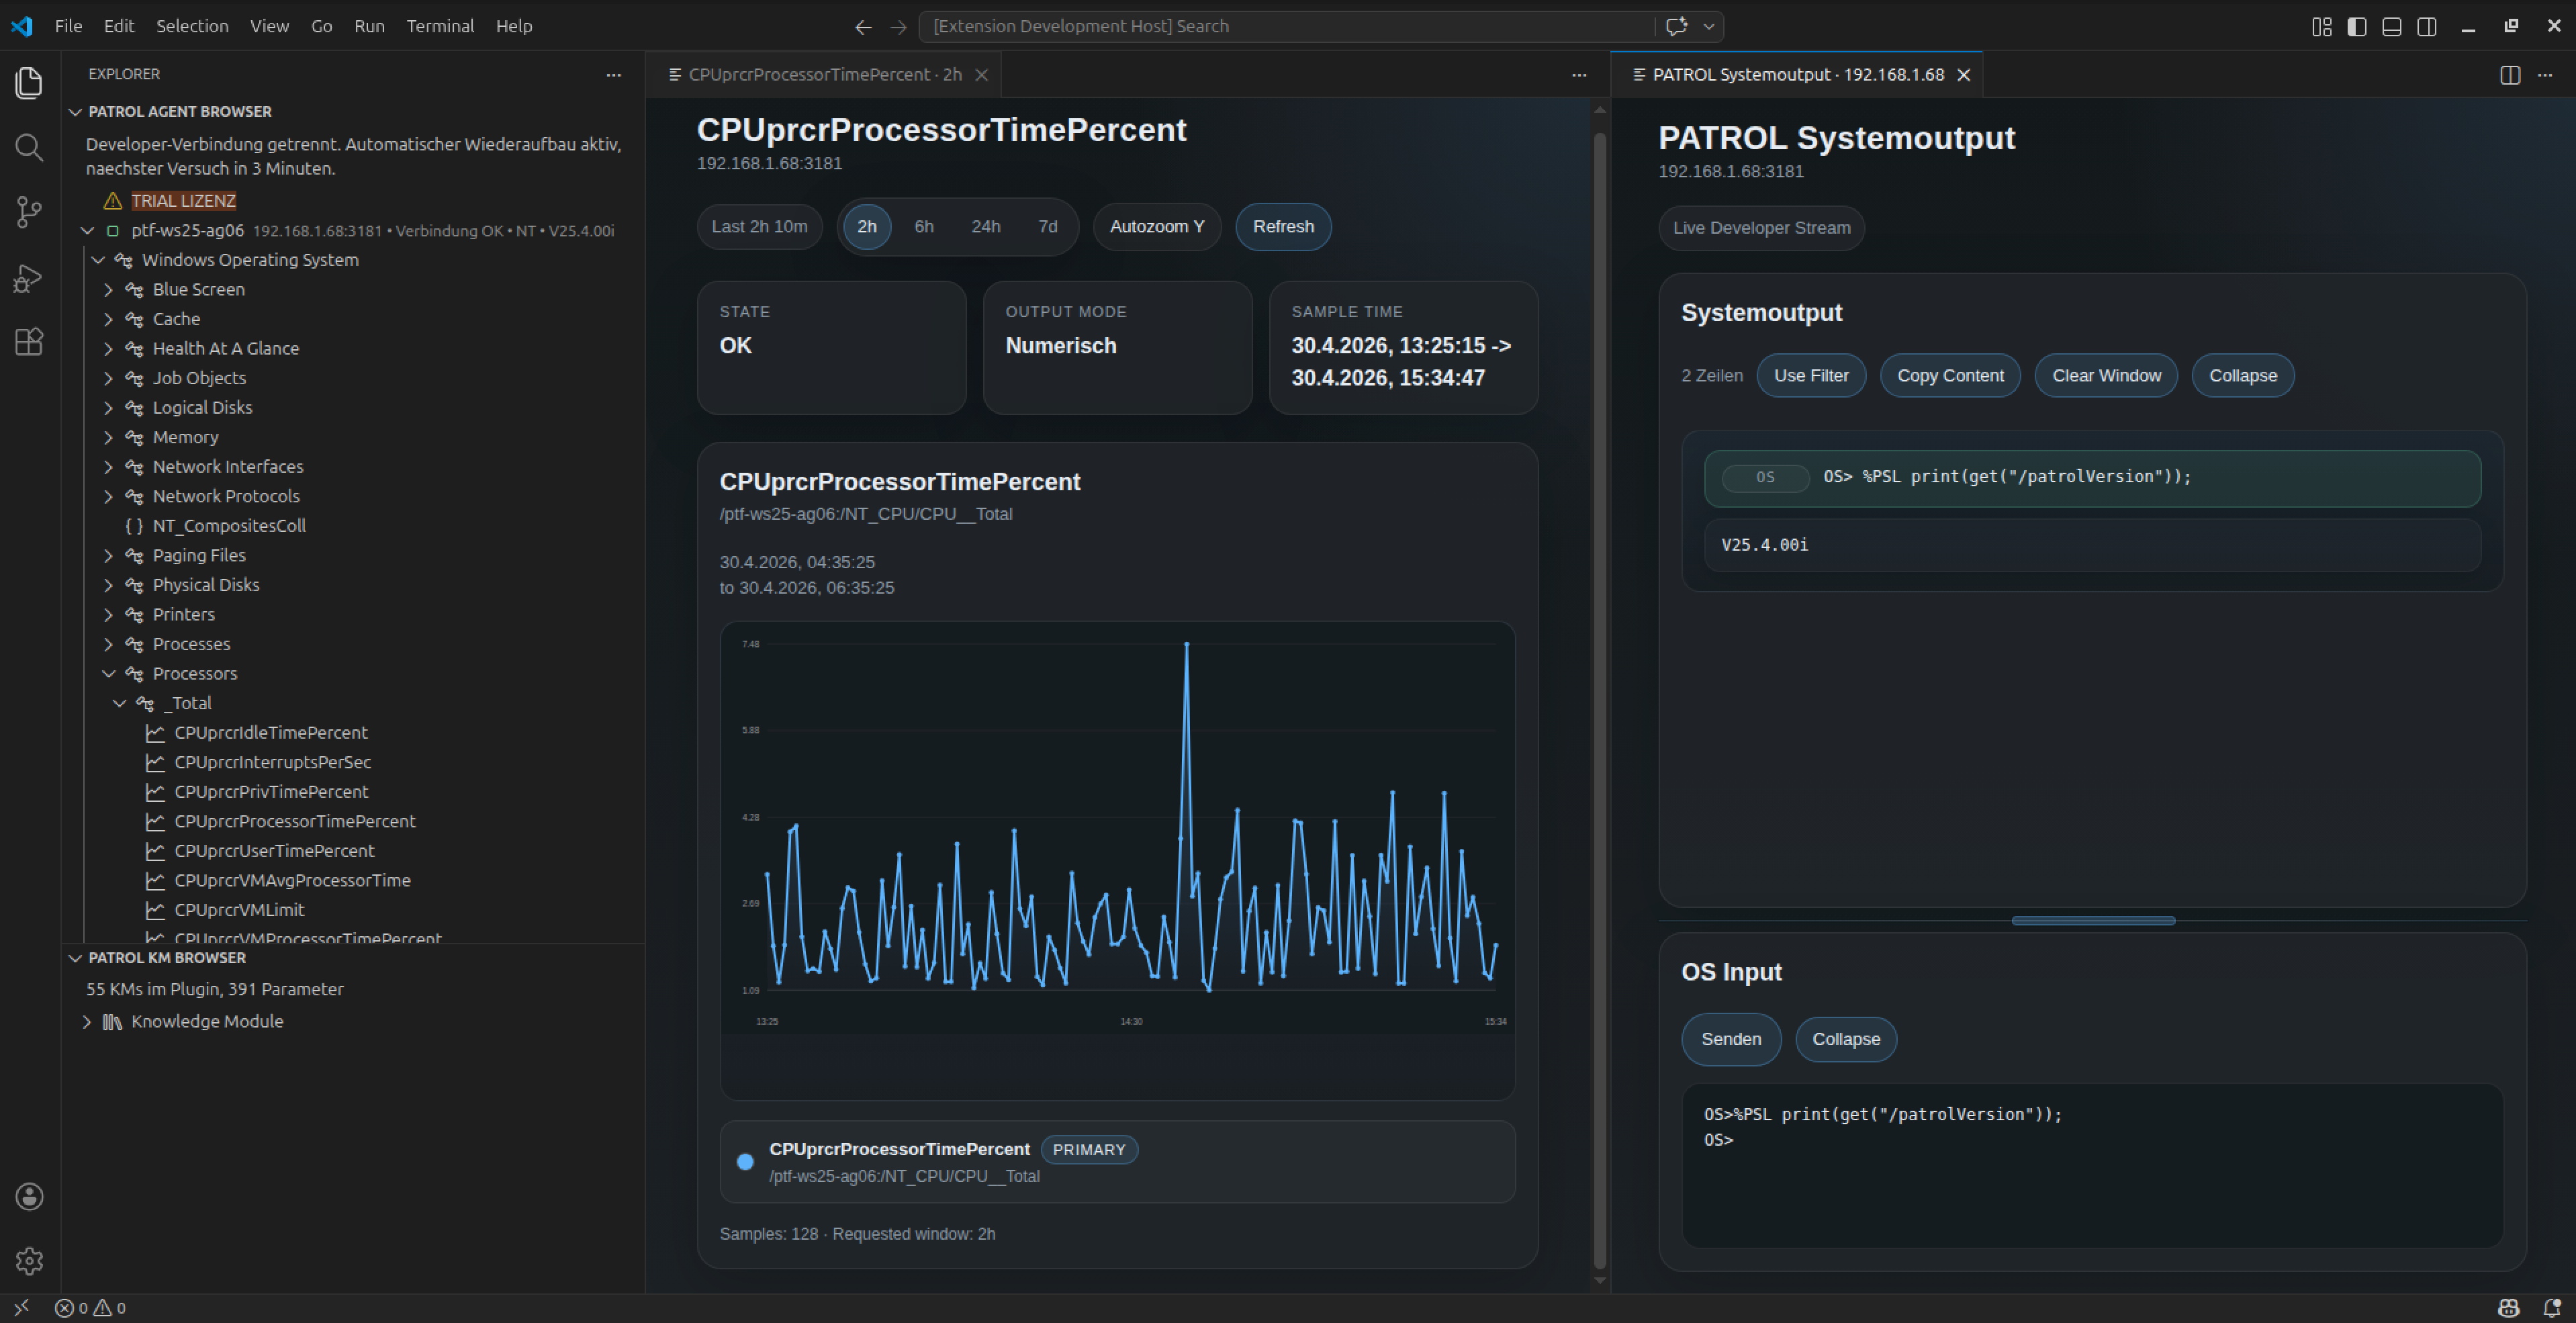This screenshot has height=1323, width=2576.
Task: Open Explorer views and more actions menu
Action: click(x=613, y=75)
